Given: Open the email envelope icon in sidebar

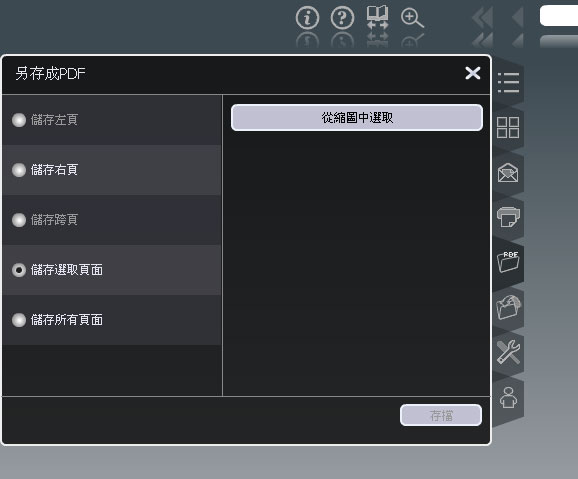Looking at the screenshot, I should (508, 173).
